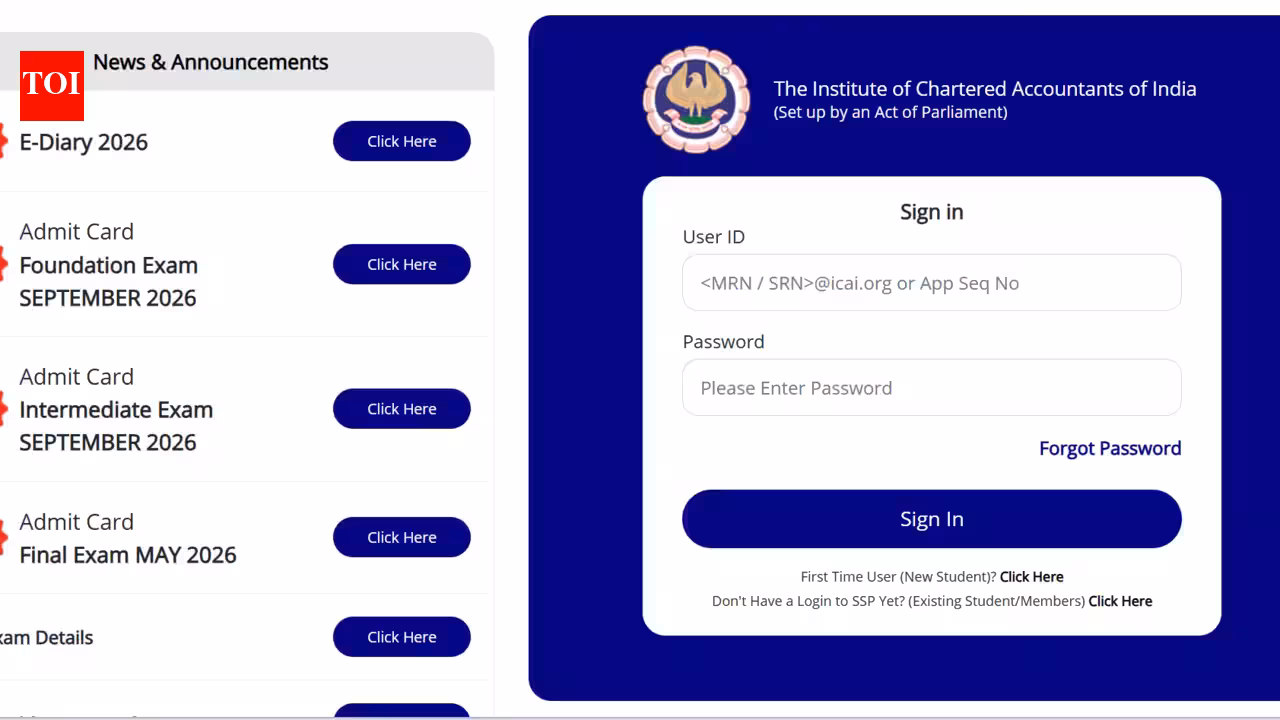Click the News & Announcements header

coord(211,62)
